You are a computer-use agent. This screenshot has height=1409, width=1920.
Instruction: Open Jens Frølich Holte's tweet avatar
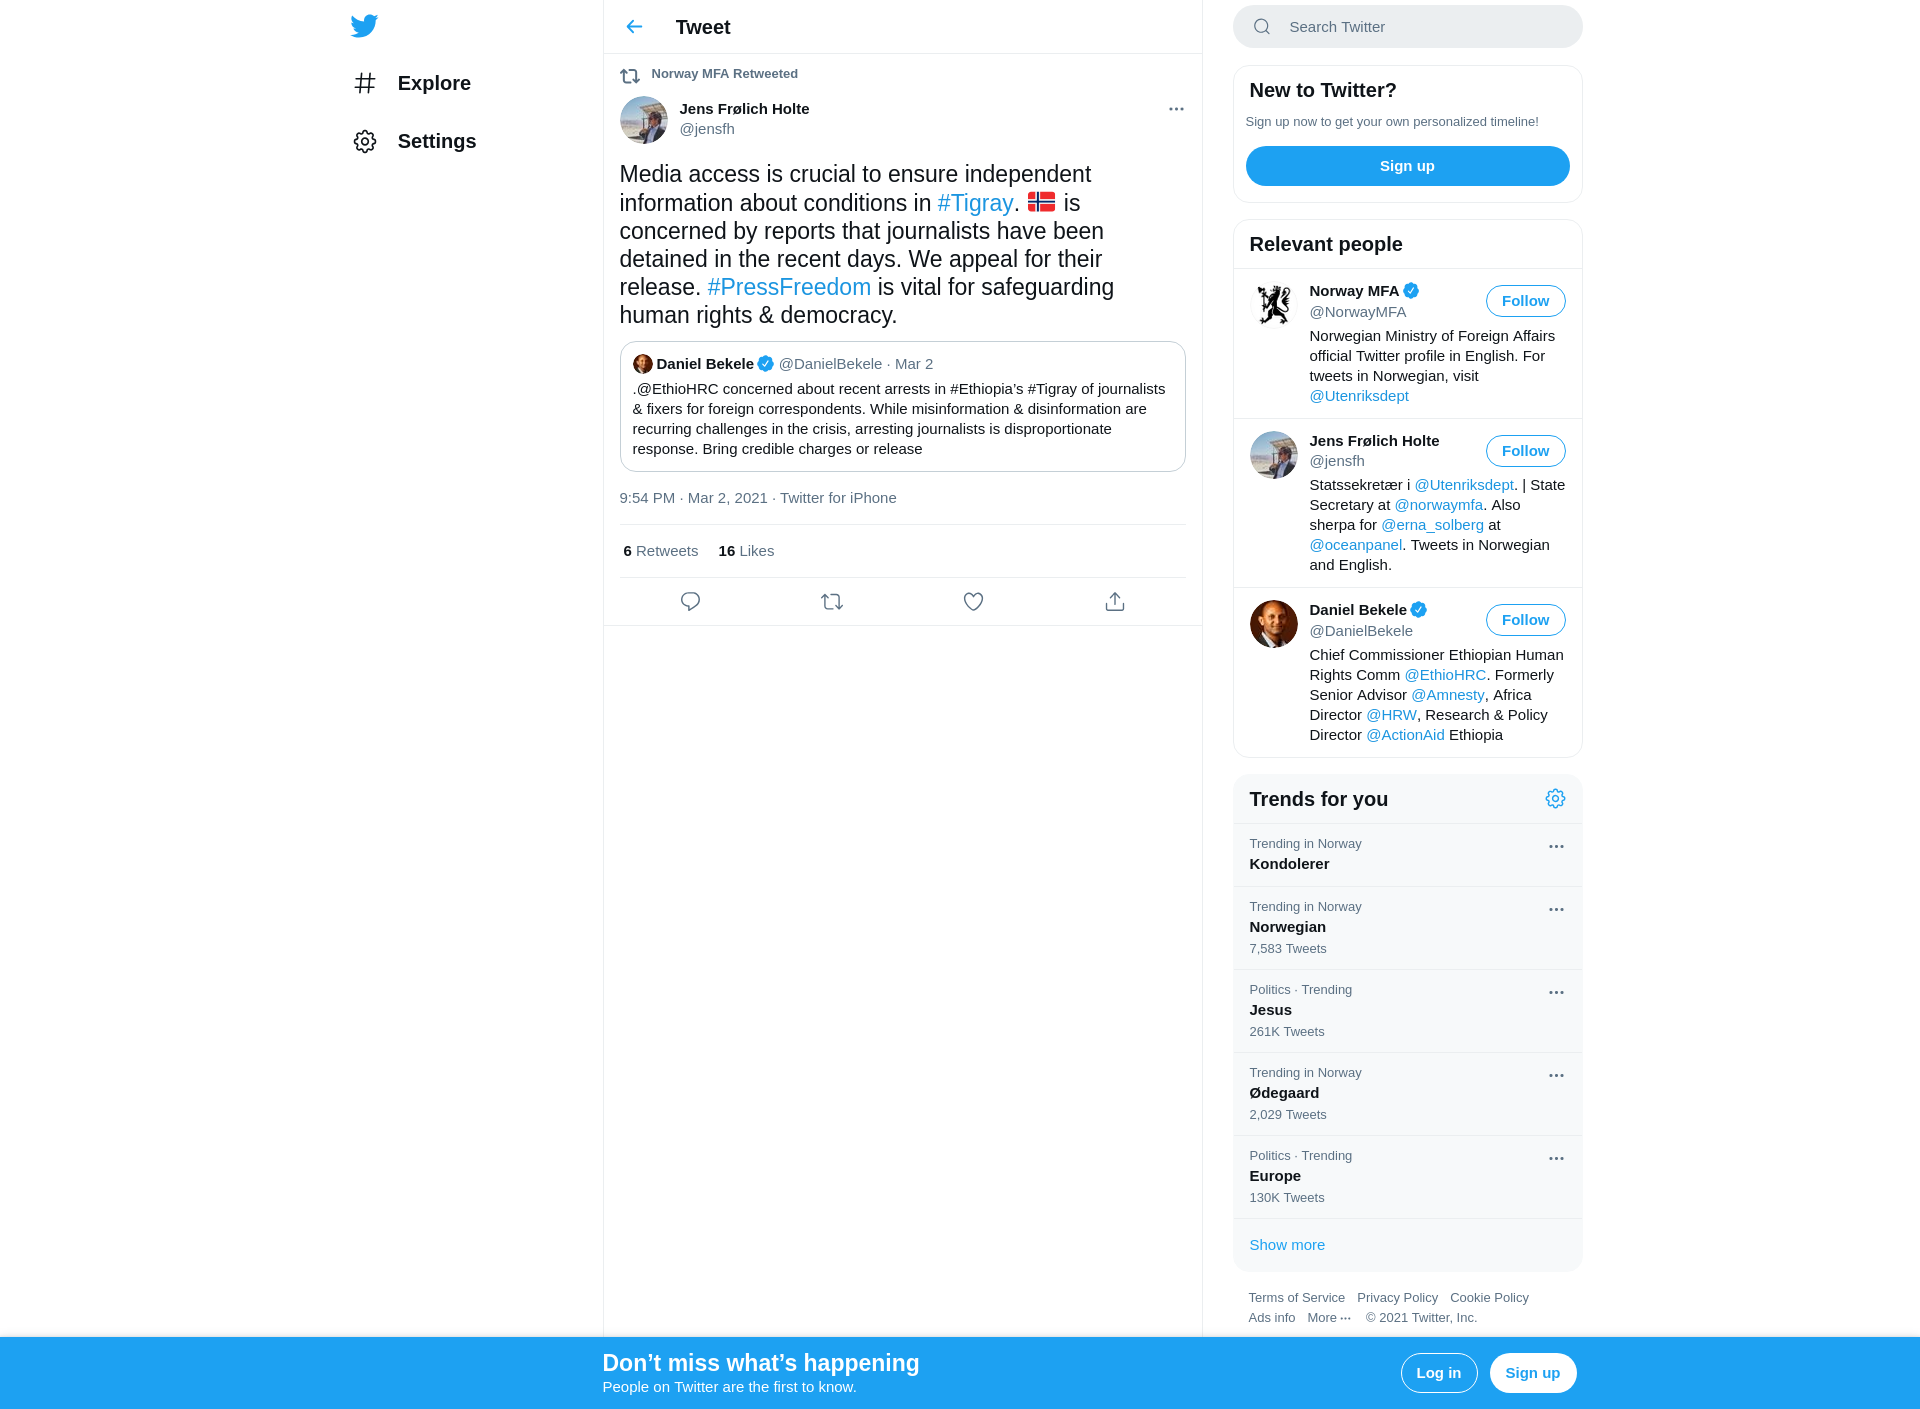tap(644, 120)
